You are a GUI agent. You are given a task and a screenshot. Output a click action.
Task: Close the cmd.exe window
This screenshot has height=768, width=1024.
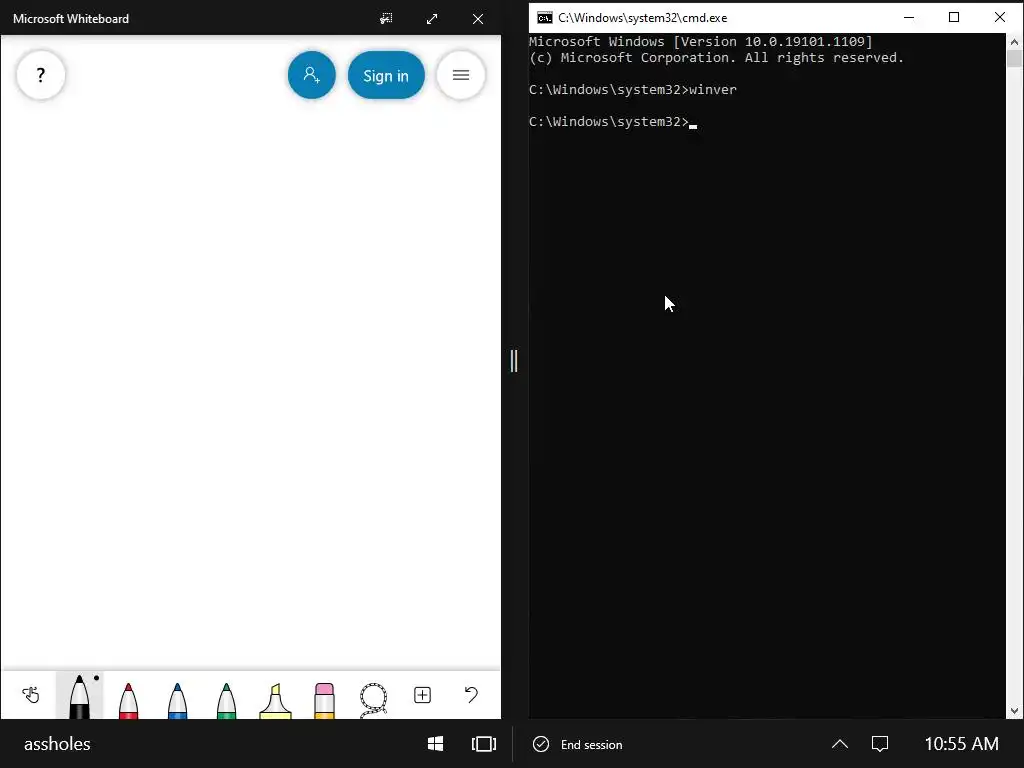[1000, 18]
